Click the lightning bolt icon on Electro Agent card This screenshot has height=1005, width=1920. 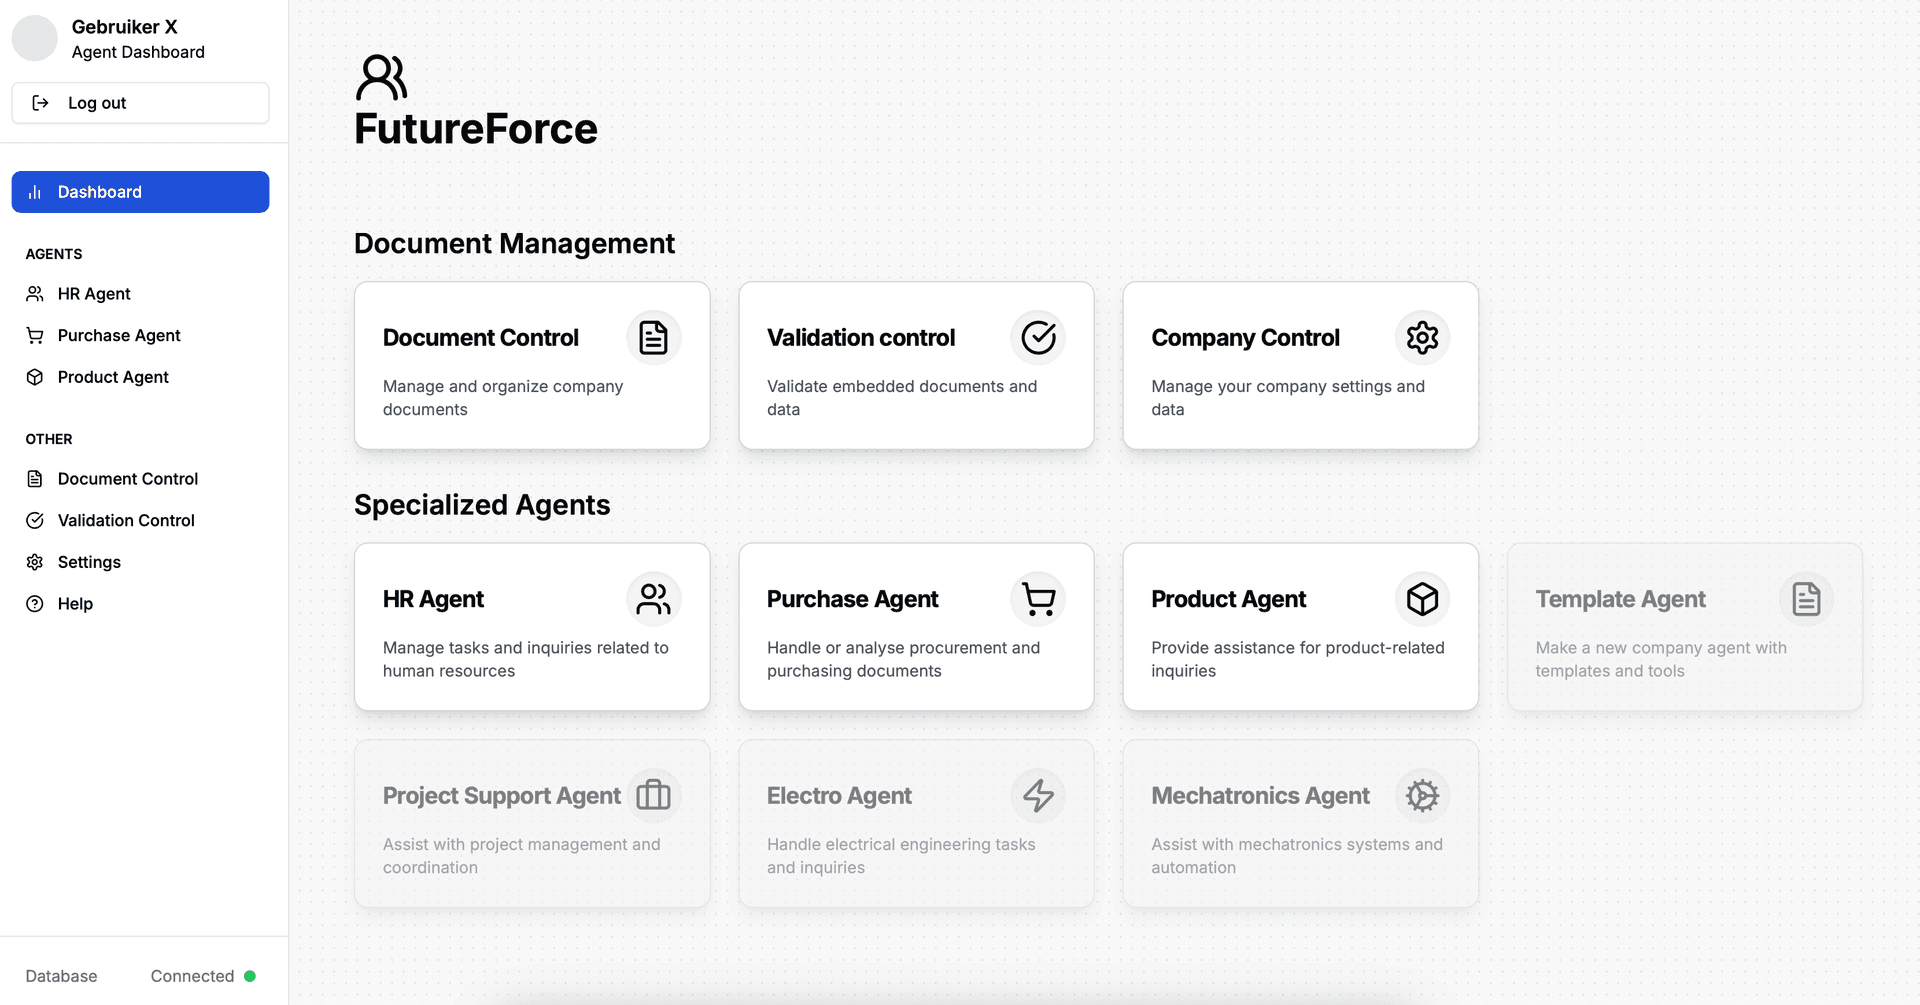click(x=1037, y=796)
